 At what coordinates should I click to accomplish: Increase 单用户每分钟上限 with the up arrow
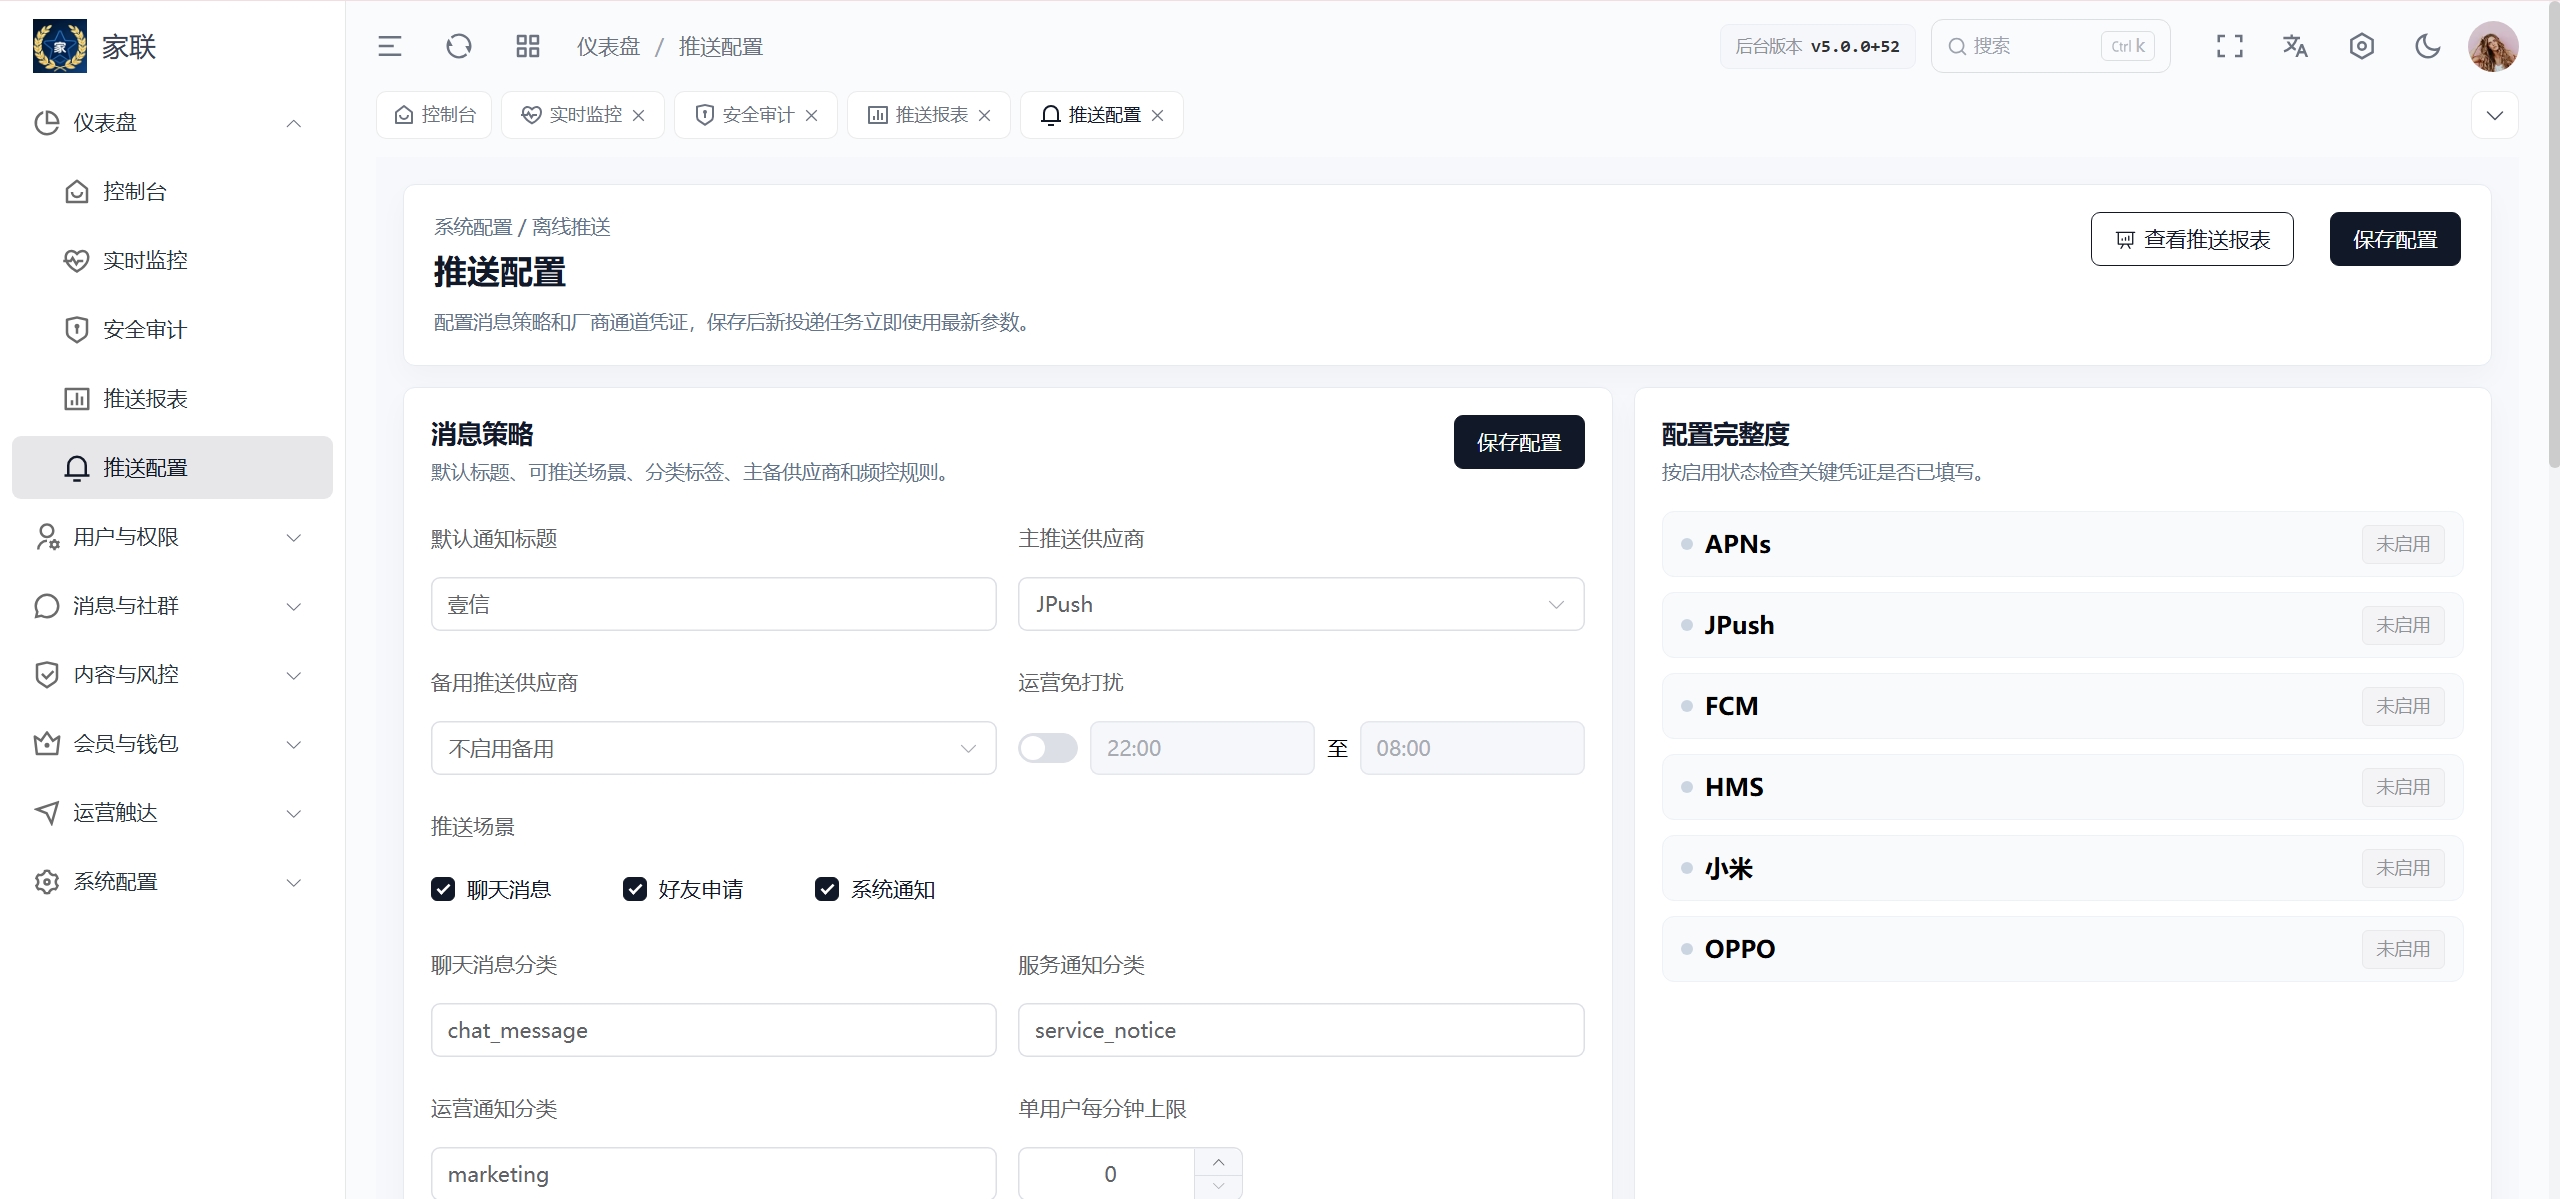tap(1218, 1162)
